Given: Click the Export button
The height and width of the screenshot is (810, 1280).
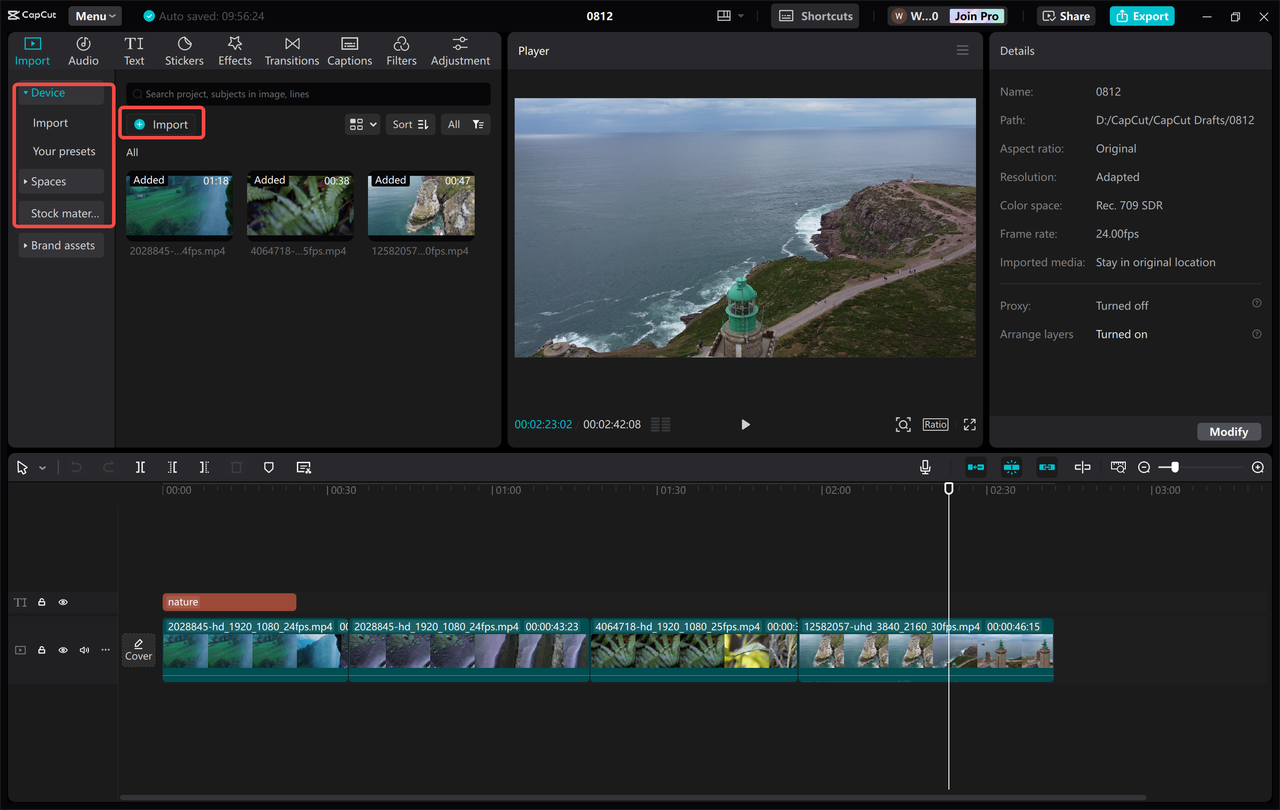Looking at the screenshot, I should 1141,15.
